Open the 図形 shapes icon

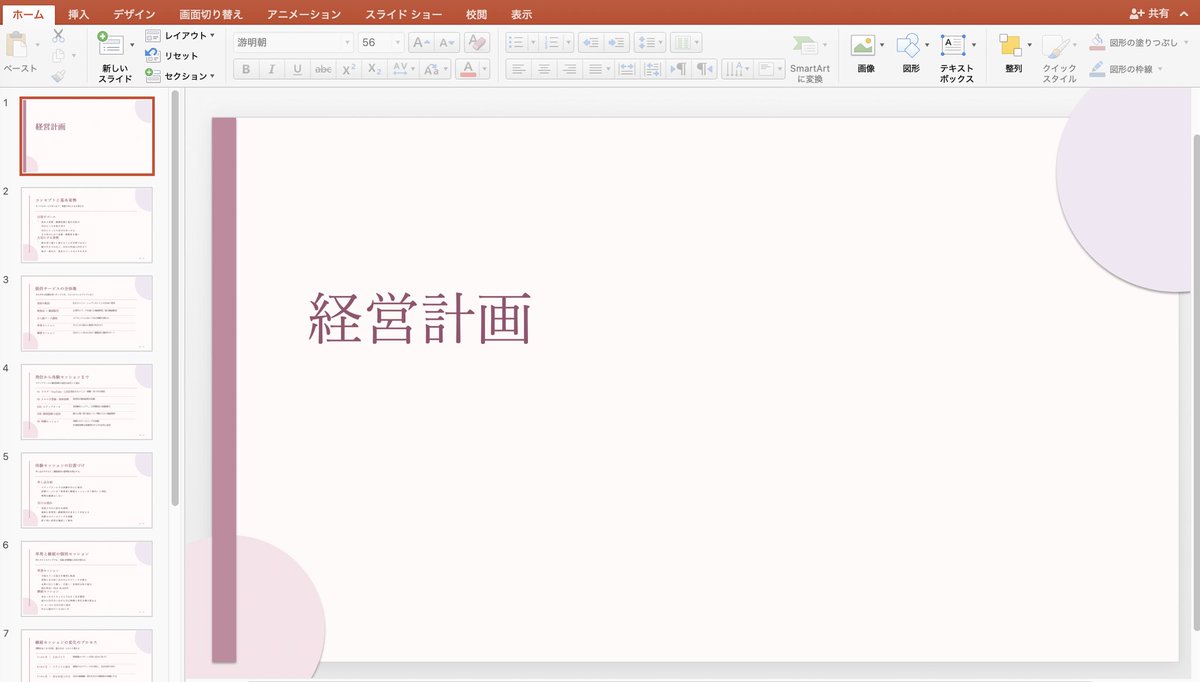click(908, 45)
